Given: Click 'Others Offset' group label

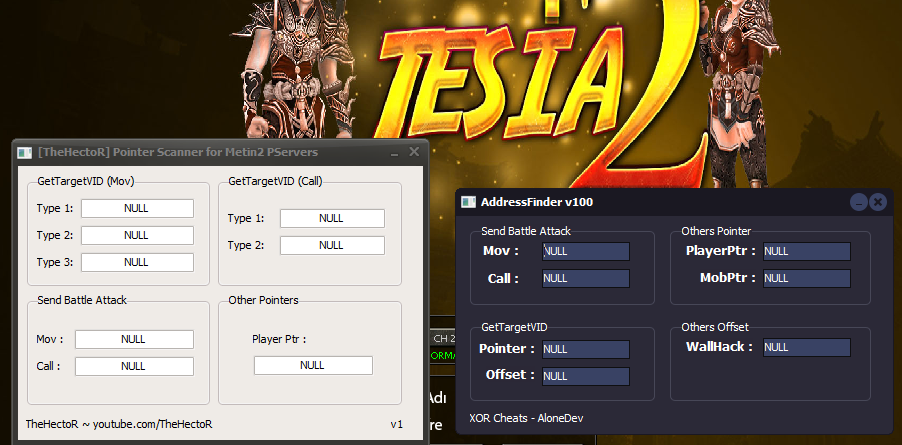Looking at the screenshot, I should [715, 327].
